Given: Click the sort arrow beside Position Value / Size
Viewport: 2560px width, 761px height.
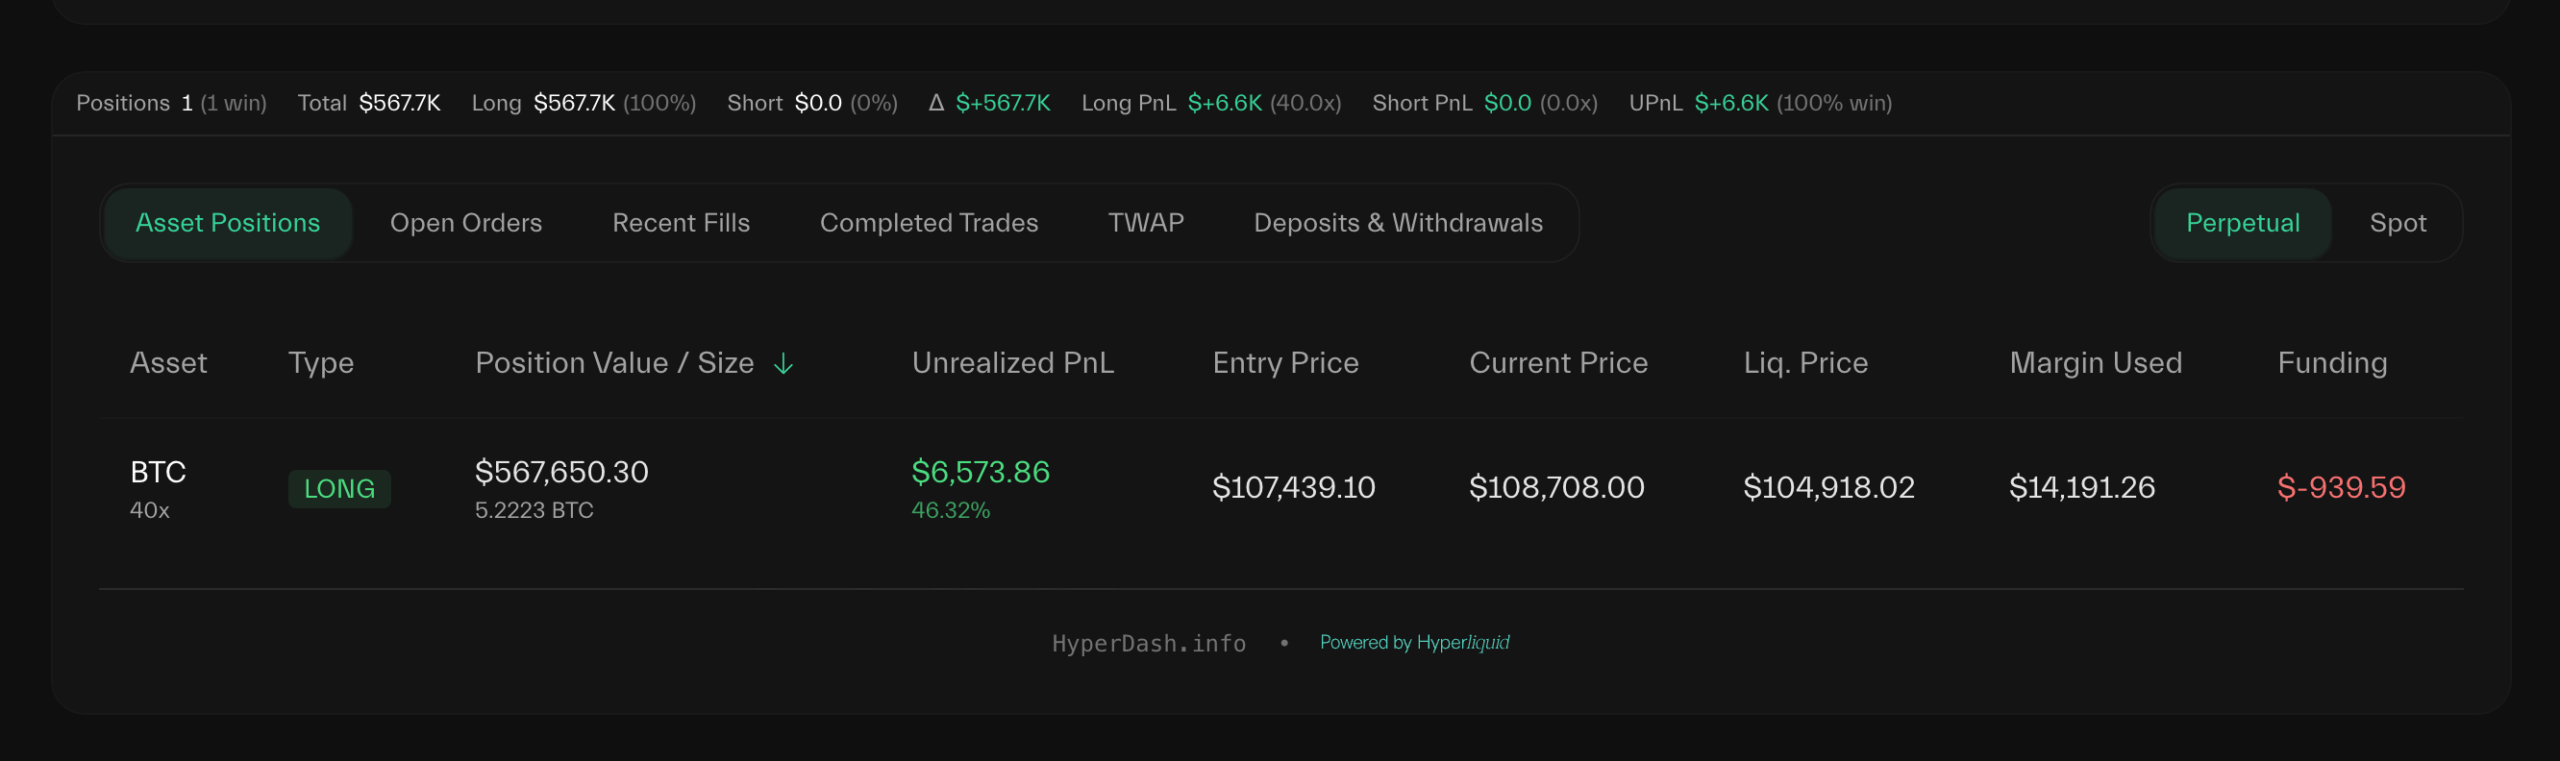Looking at the screenshot, I should [783, 364].
